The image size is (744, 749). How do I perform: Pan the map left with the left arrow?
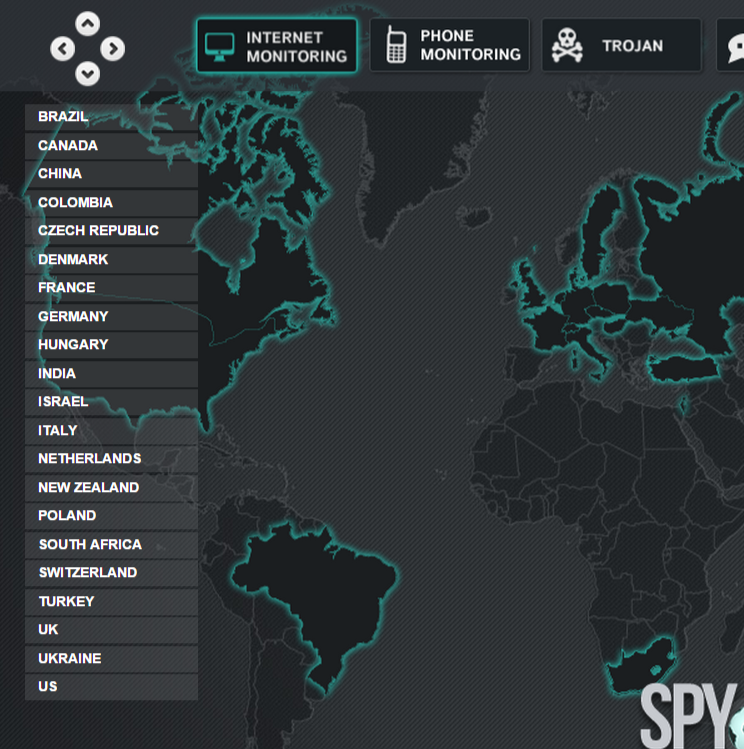click(x=63, y=48)
